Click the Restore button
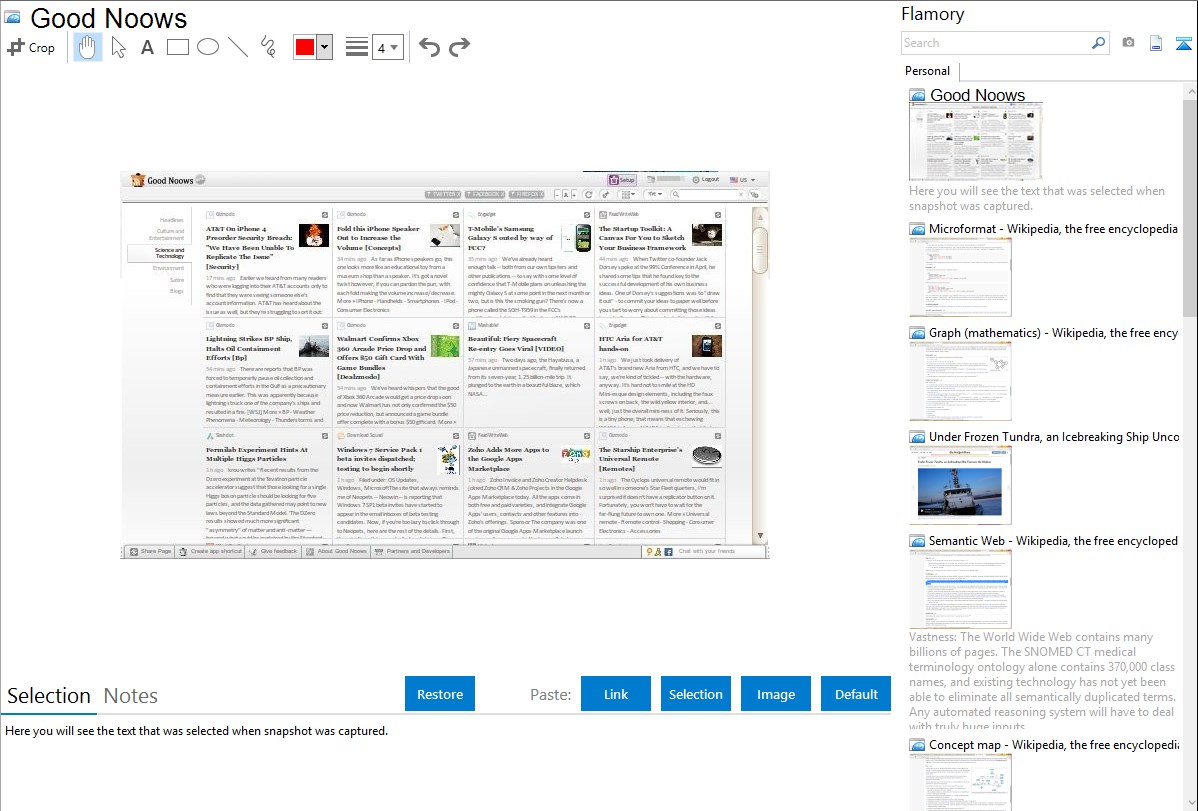The width and height of the screenshot is (1198, 811). point(440,694)
